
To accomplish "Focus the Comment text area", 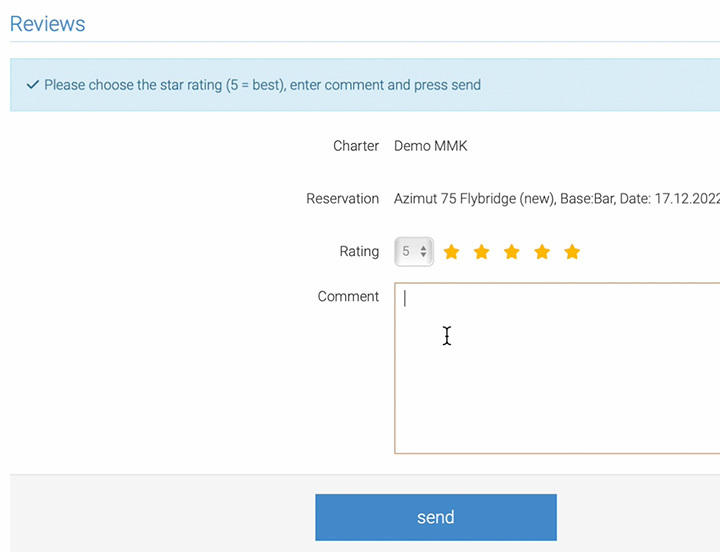I will pos(556,367).
